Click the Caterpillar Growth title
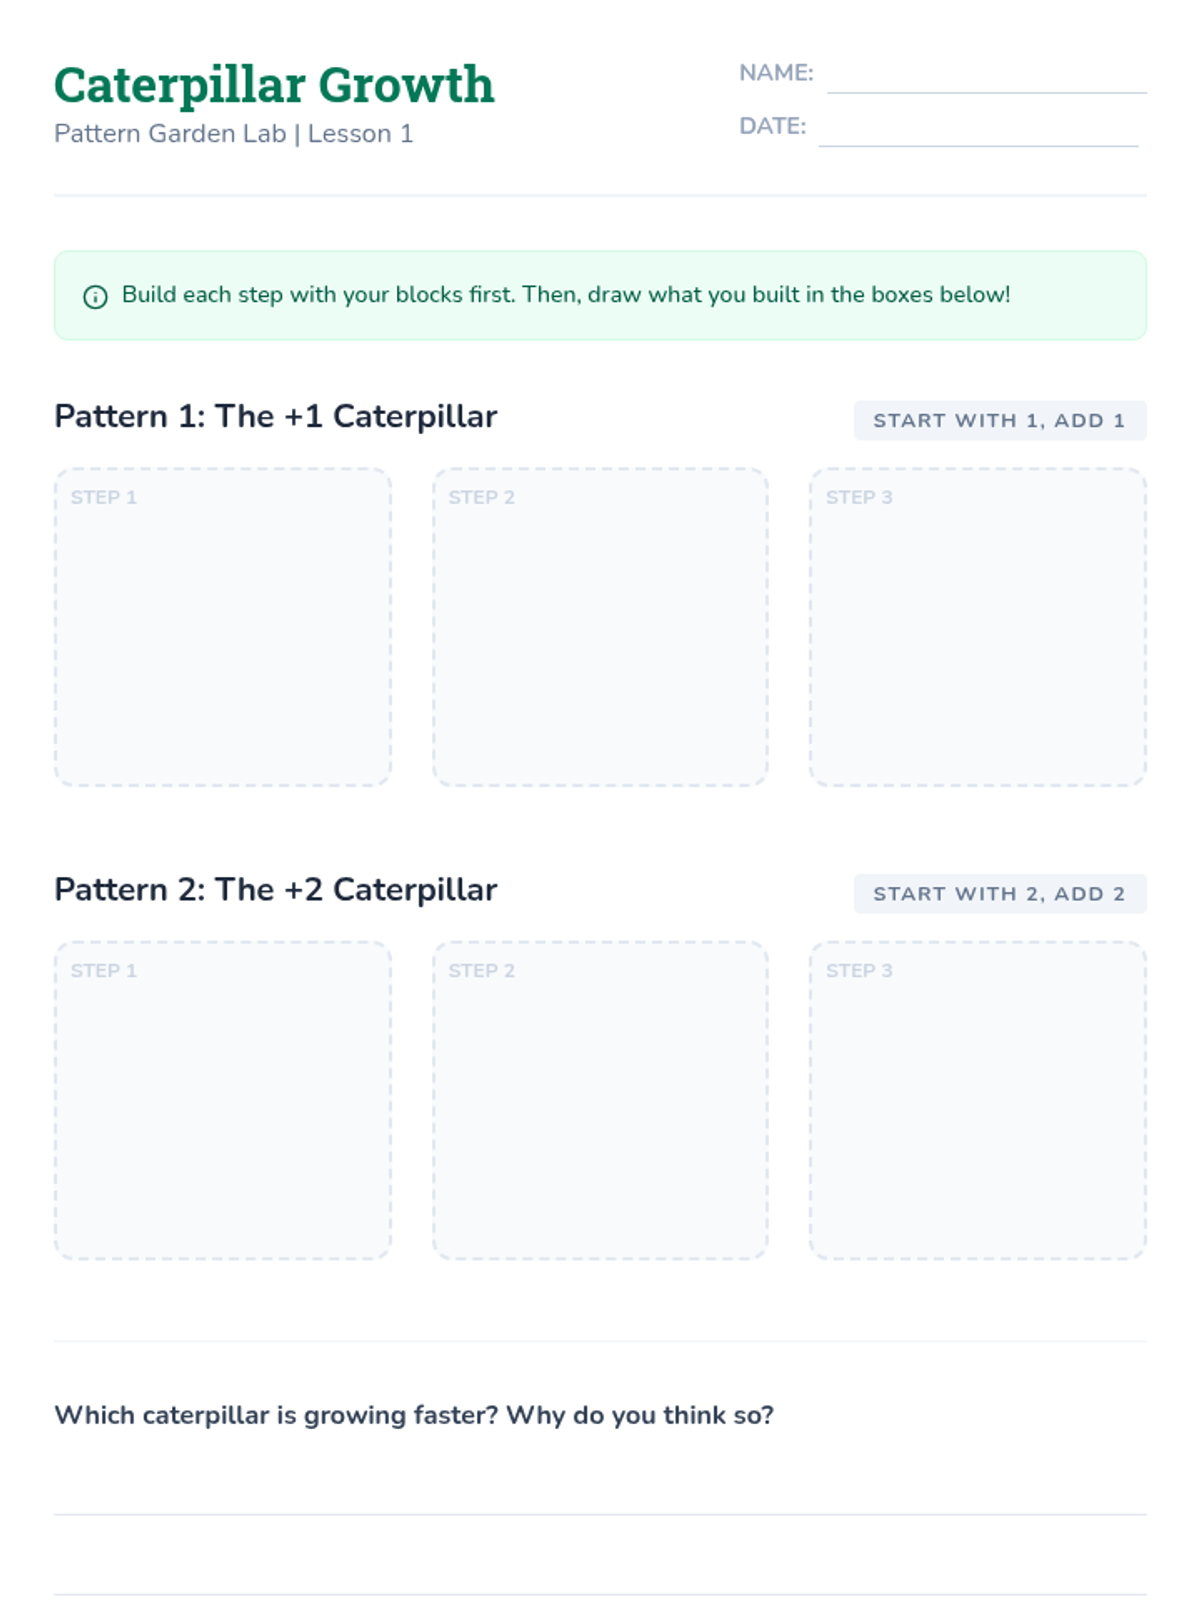This screenshot has height=1600, width=1200. tap(274, 85)
